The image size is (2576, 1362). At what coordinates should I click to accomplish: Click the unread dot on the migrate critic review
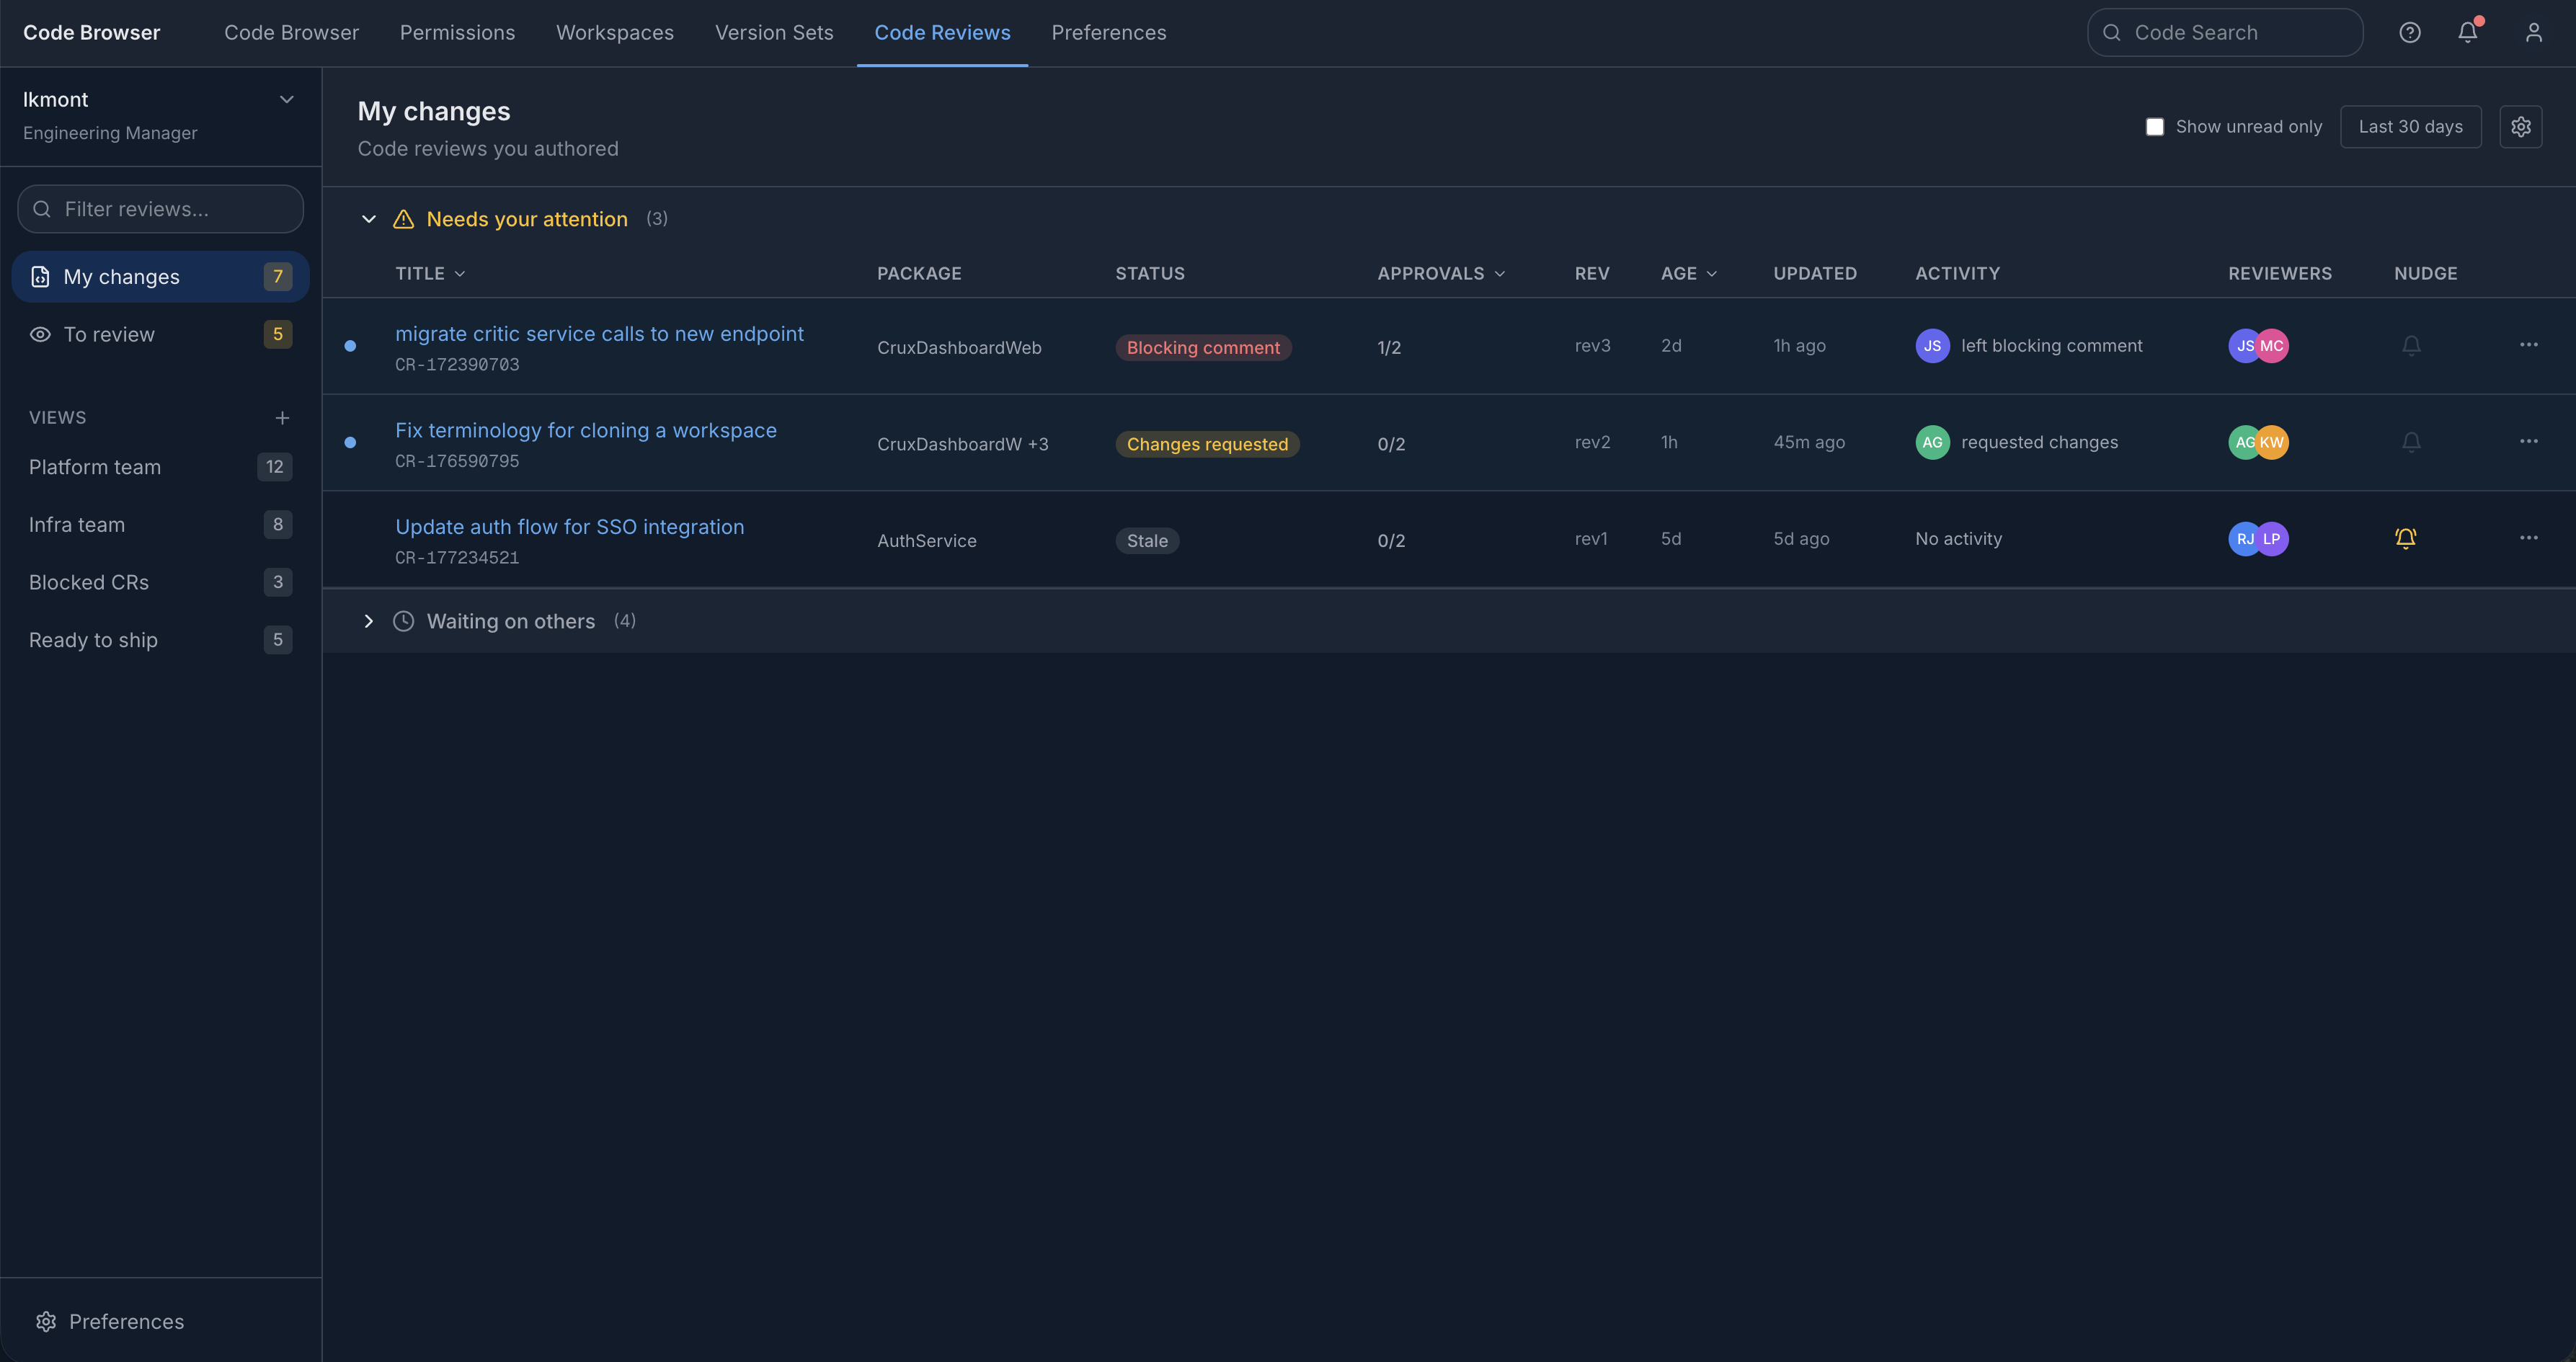tap(350, 346)
